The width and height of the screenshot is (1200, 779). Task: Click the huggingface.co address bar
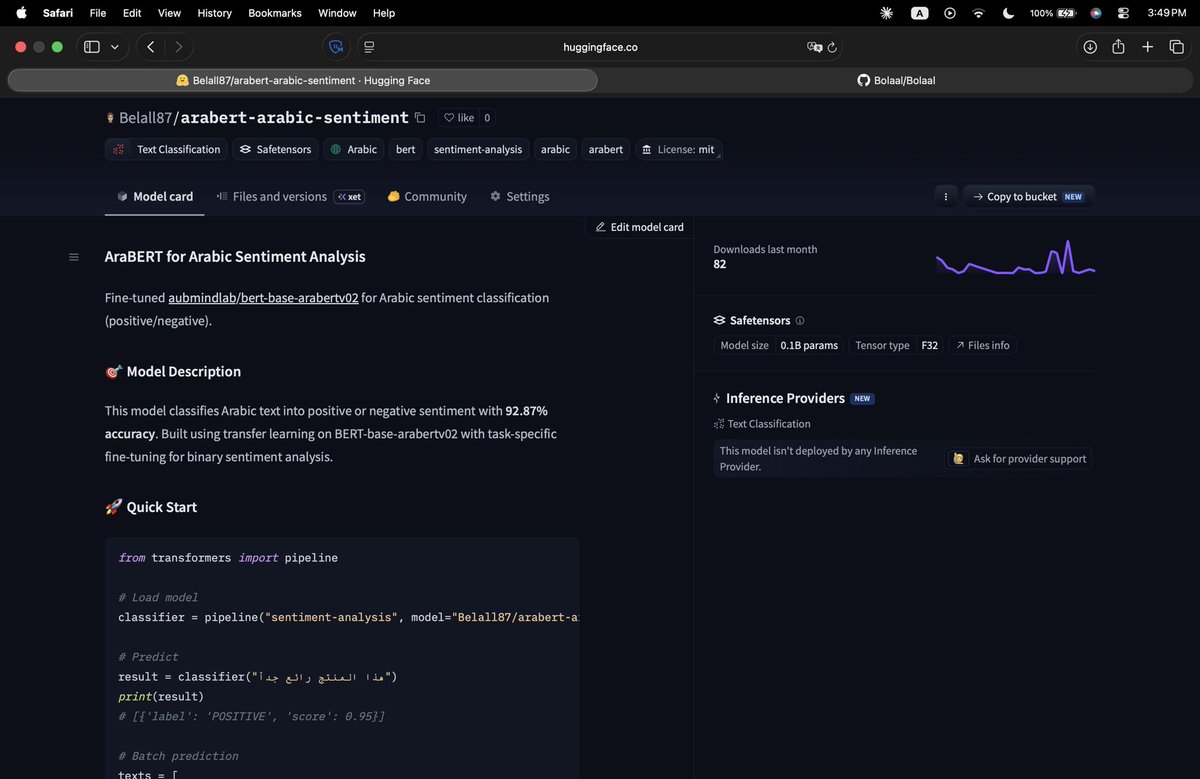click(600, 47)
